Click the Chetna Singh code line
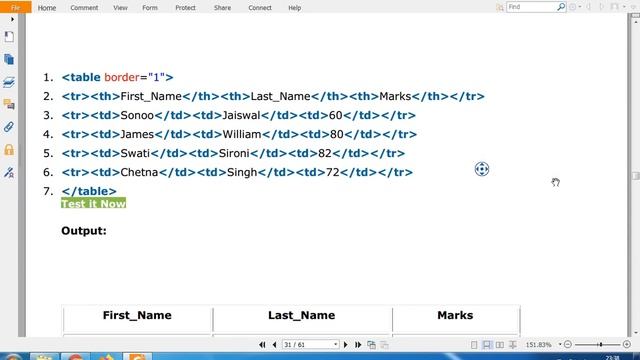The width and height of the screenshot is (640, 360). (237, 173)
